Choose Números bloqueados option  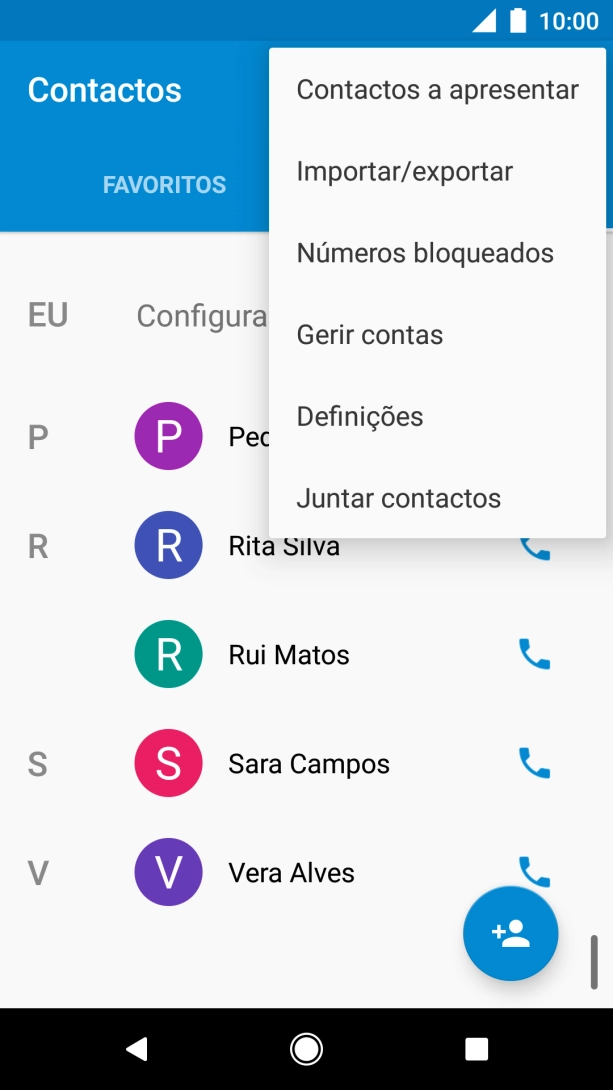click(425, 253)
